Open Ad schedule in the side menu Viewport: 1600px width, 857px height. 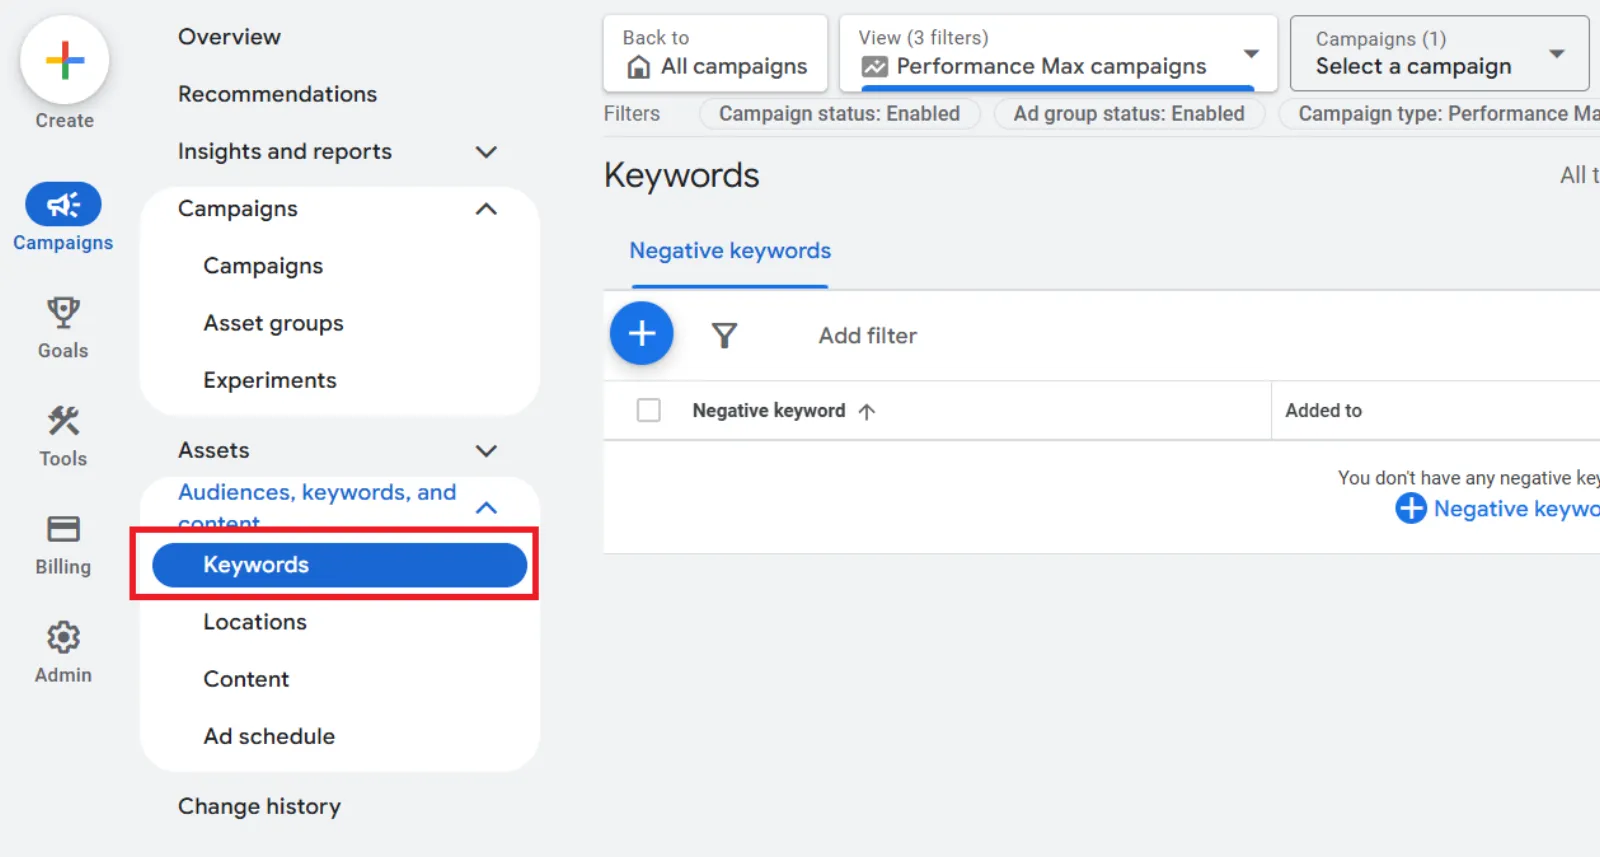coord(269,736)
